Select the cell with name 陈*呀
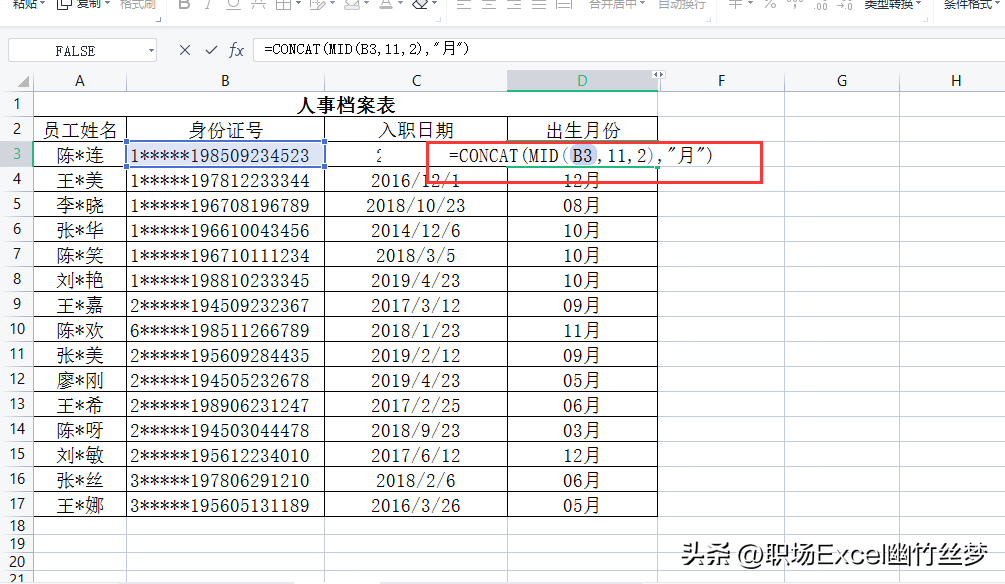This screenshot has height=584, width=1005. (80, 430)
